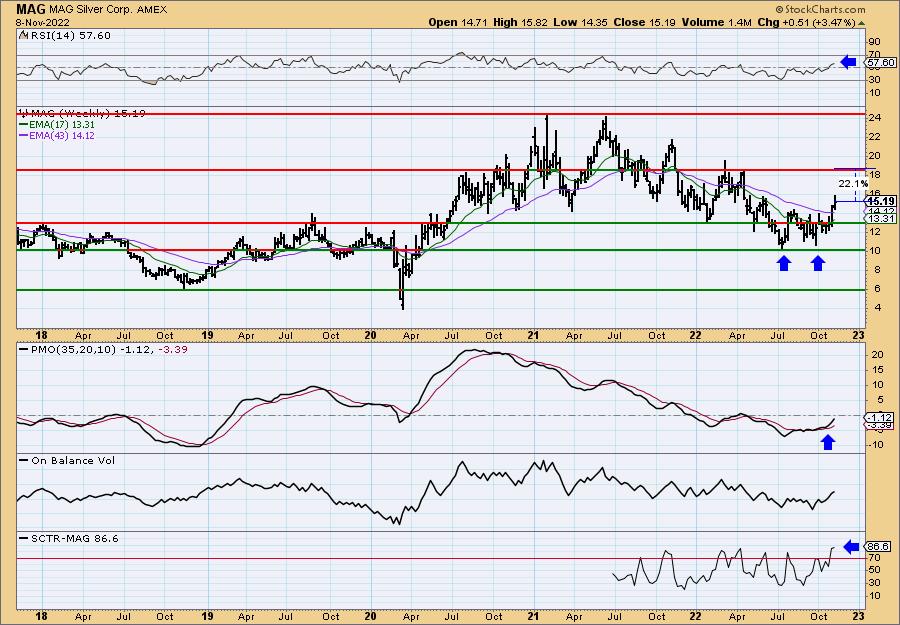The width and height of the screenshot is (900, 625).
Task: Click the High 15.82 value
Action: (521, 23)
